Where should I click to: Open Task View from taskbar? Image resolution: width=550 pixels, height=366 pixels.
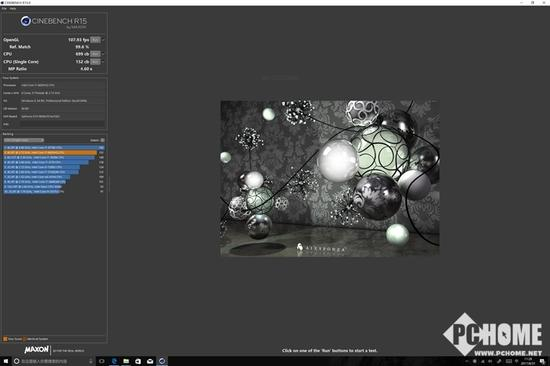[x=102, y=361]
